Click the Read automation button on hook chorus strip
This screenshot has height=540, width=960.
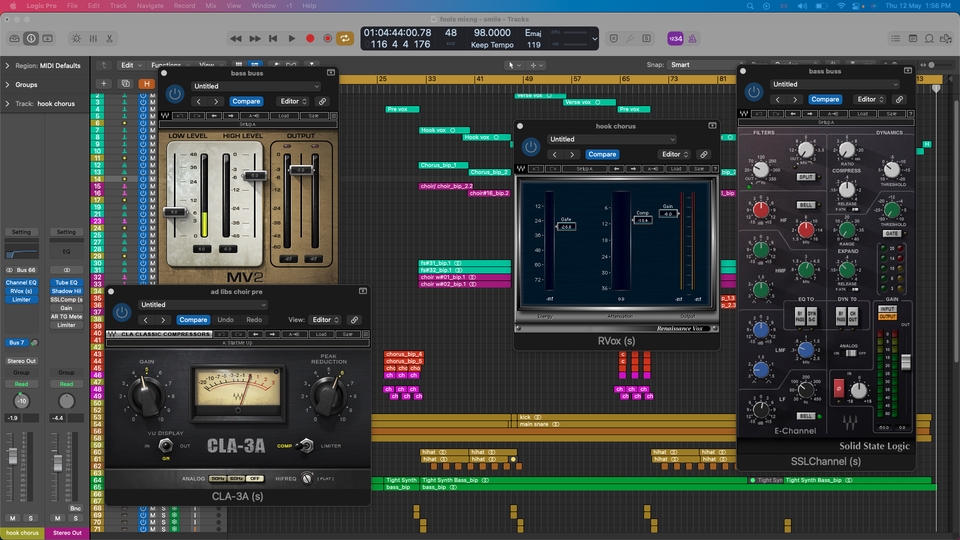click(x=21, y=384)
